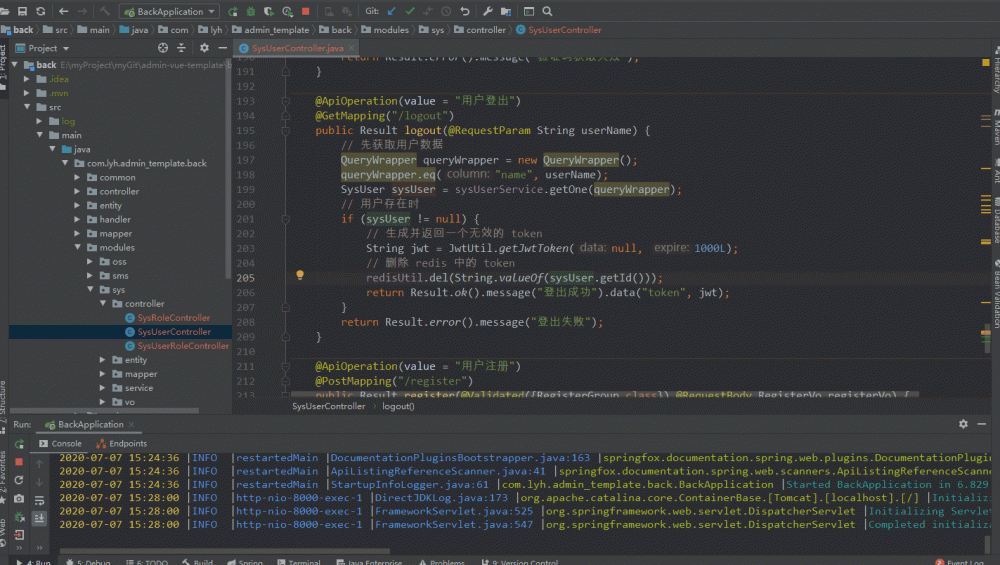
Task: Expand the .mvn folder
Action: 27,93
